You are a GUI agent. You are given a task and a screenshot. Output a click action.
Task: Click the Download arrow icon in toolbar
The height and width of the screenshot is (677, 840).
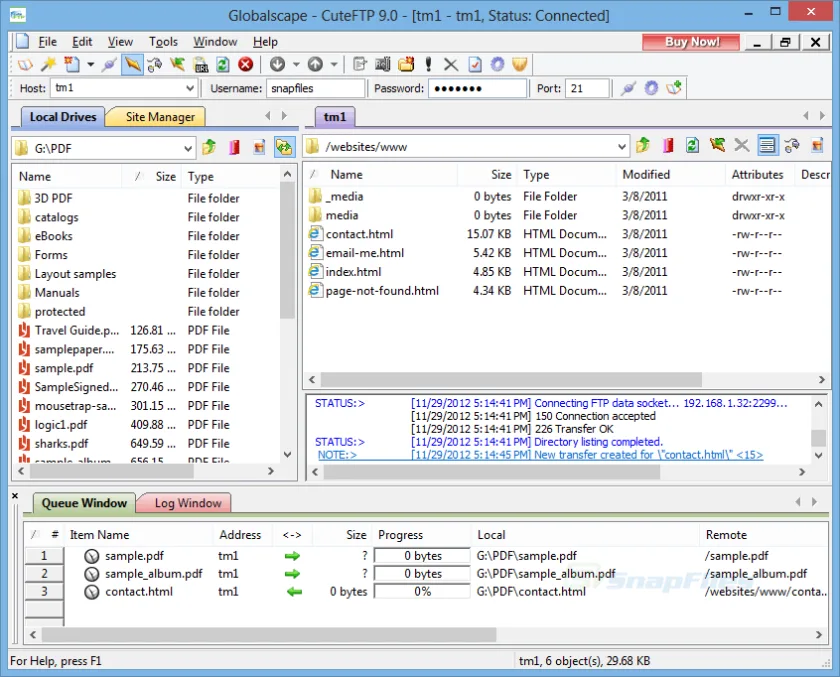point(277,64)
